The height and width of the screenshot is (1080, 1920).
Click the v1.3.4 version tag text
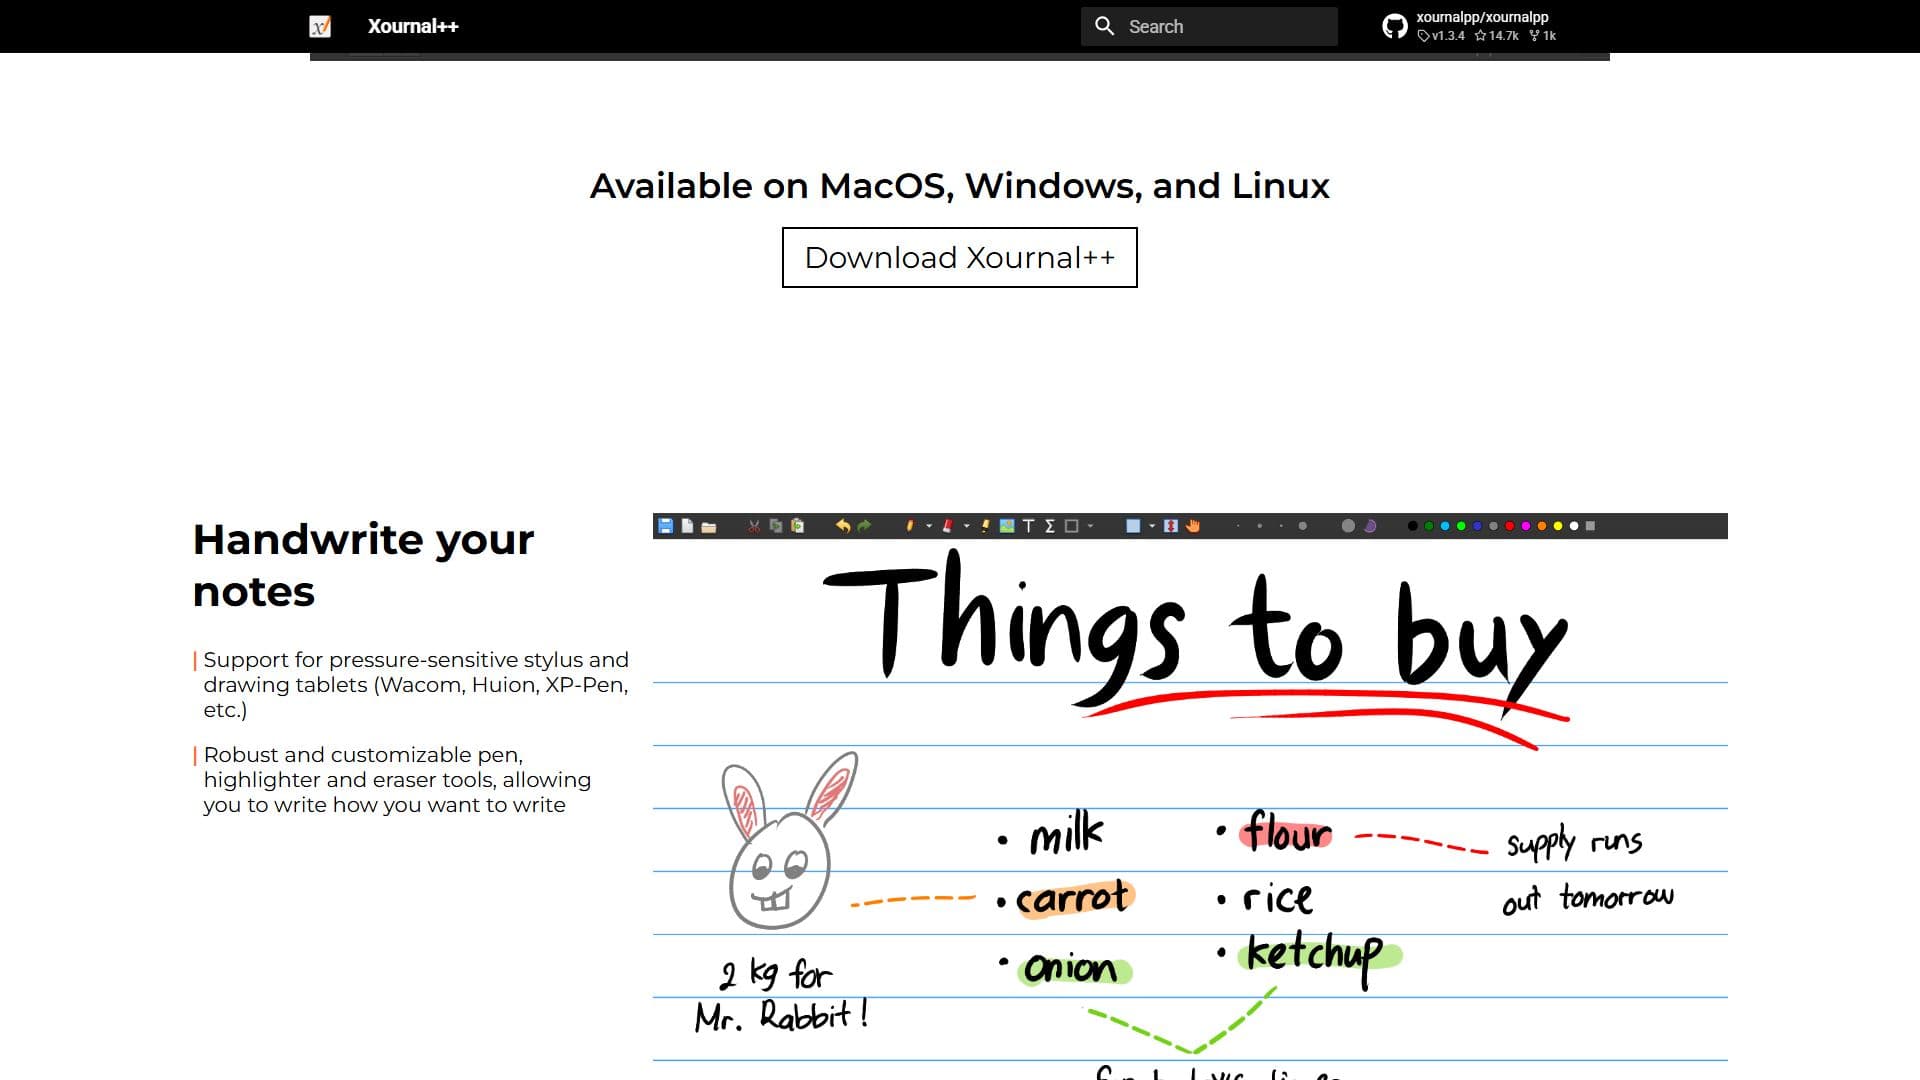pyautogui.click(x=1447, y=36)
